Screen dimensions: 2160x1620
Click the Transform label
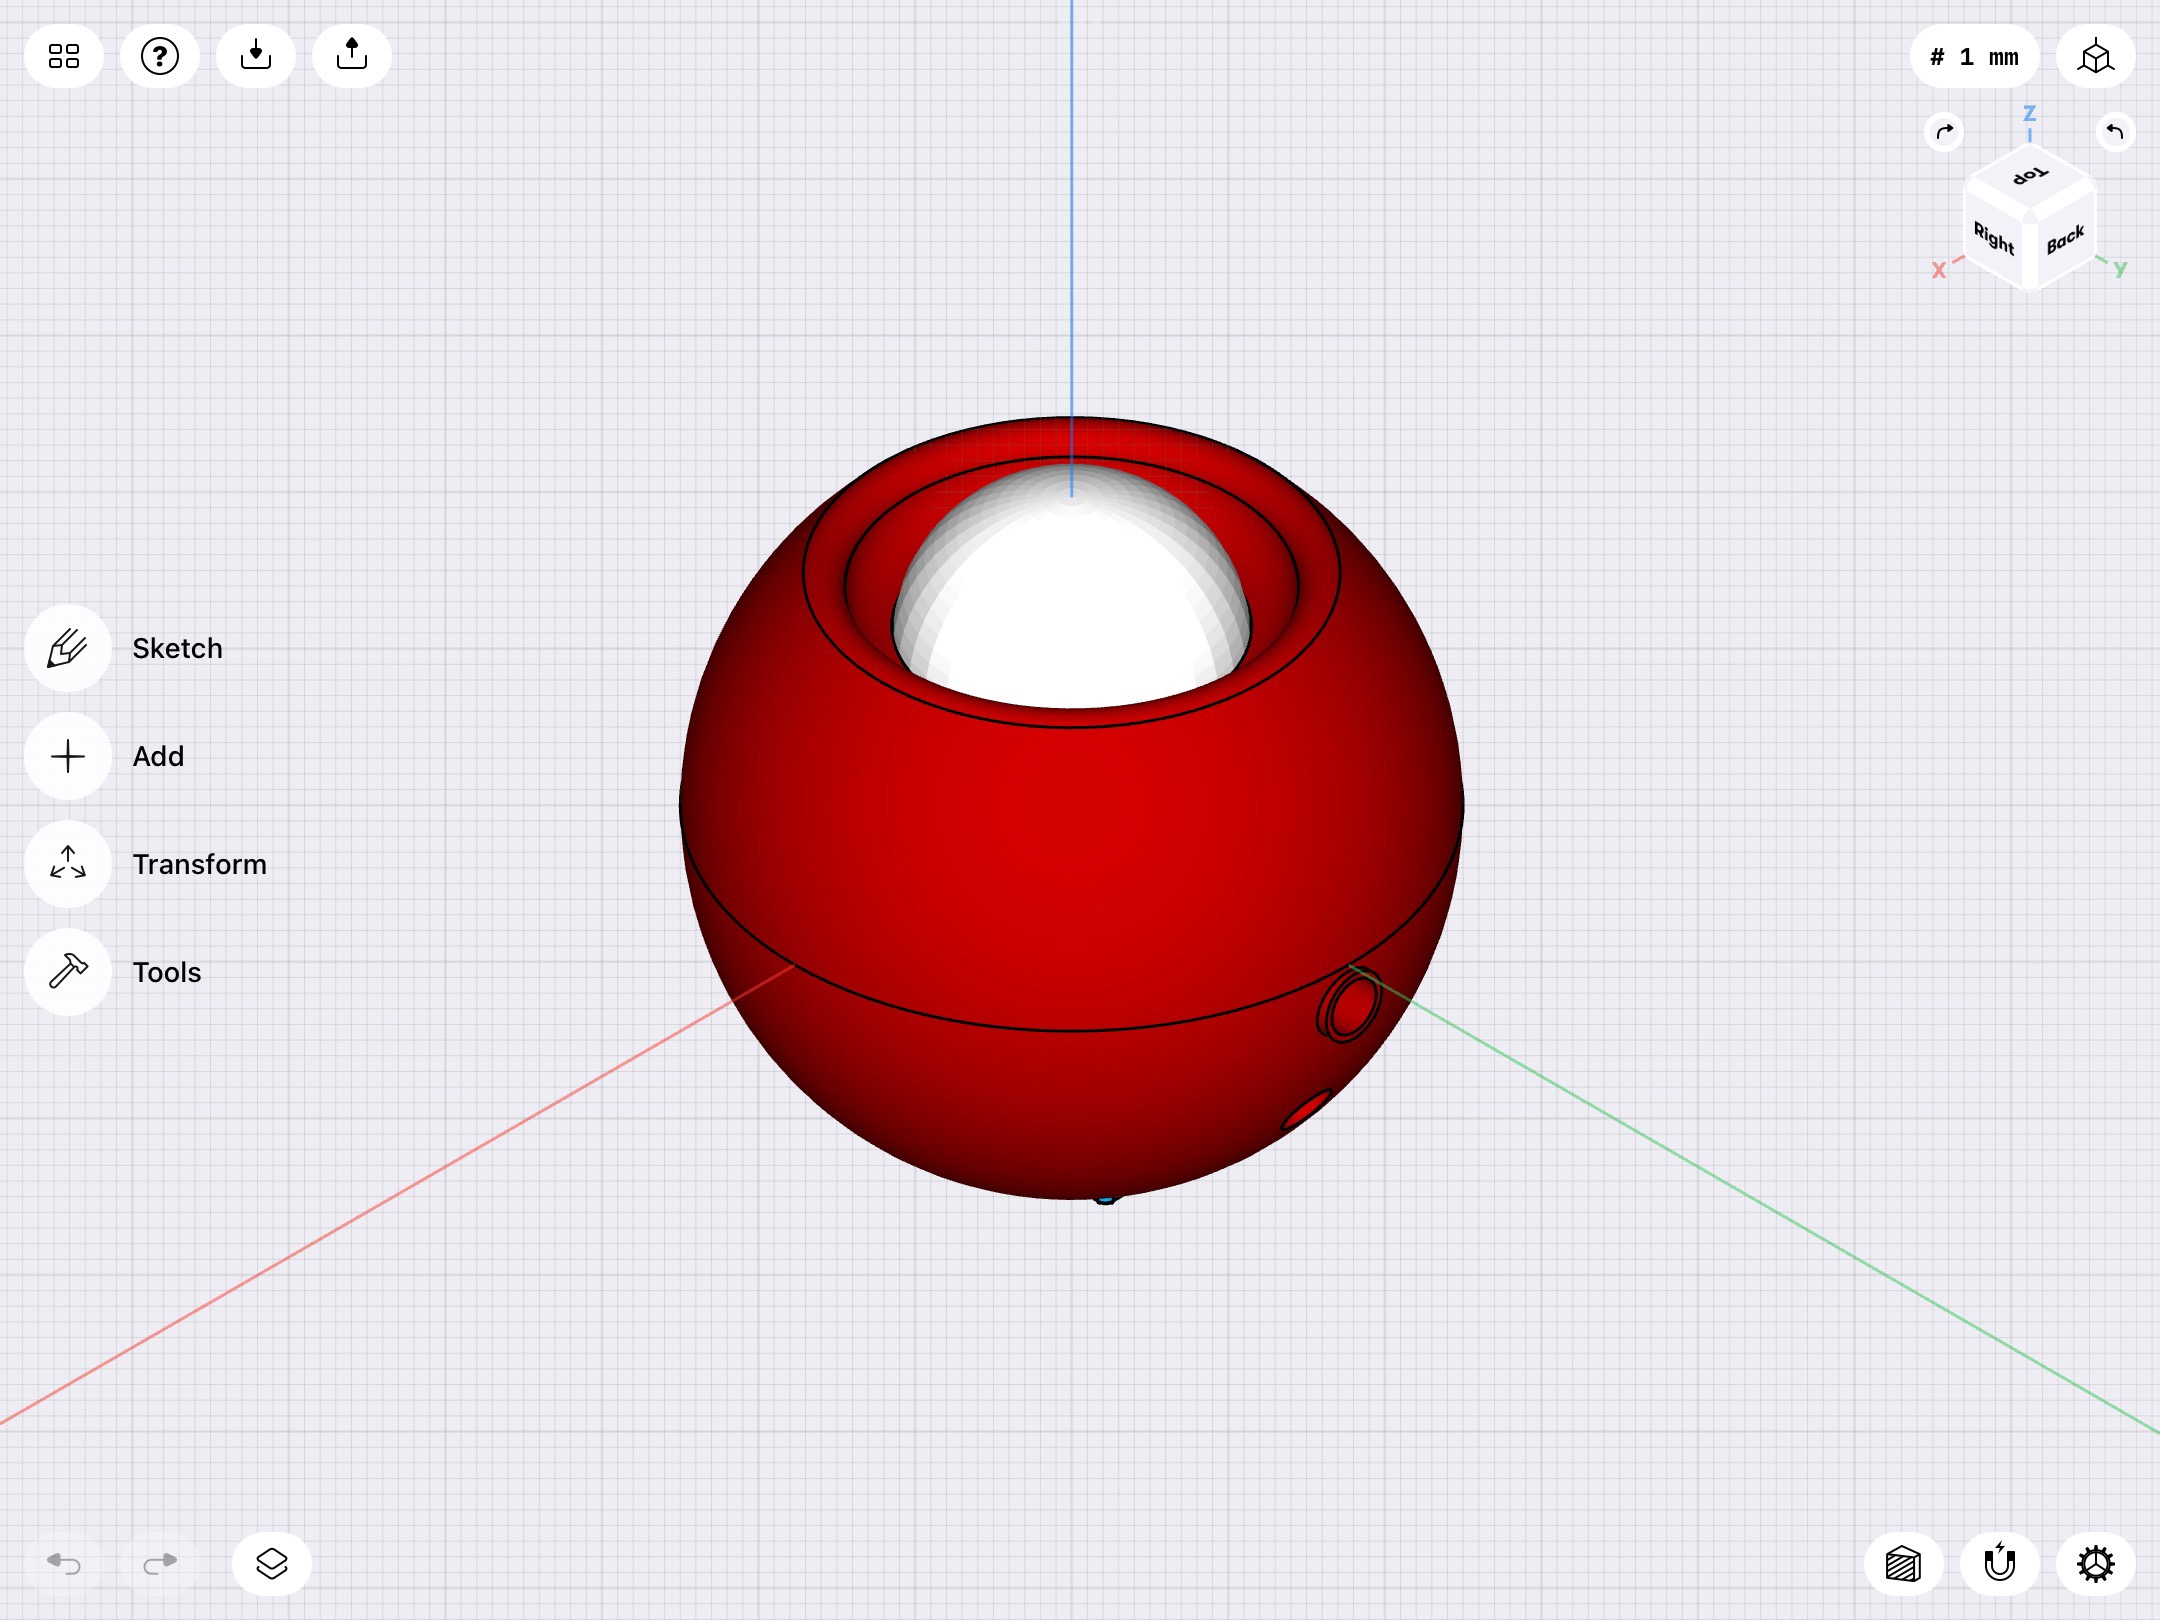tap(200, 864)
